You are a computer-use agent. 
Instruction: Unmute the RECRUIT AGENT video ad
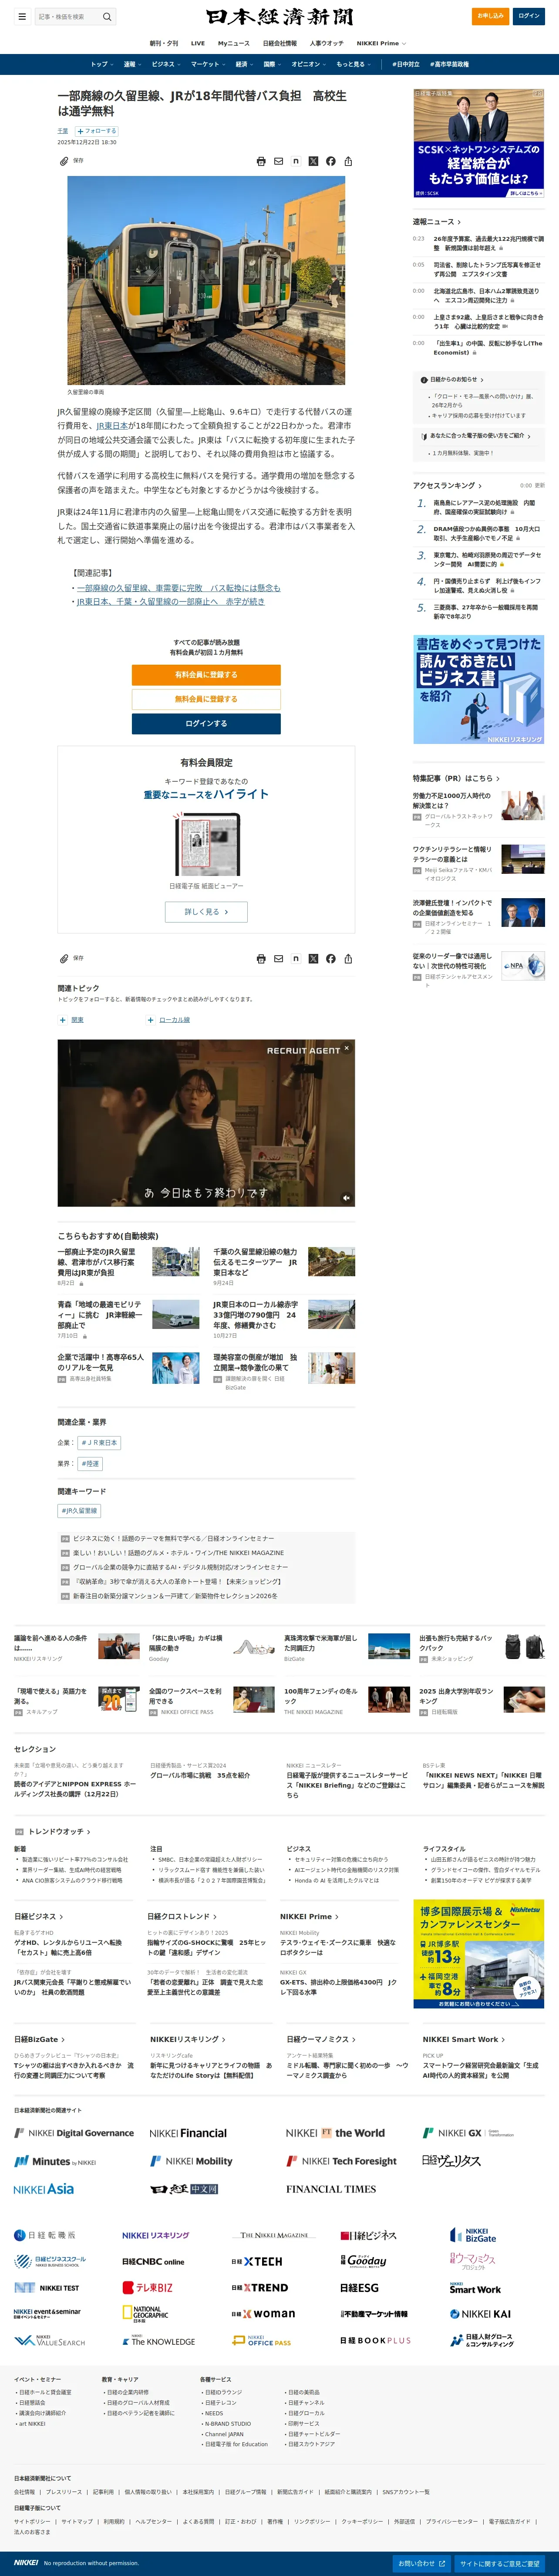[346, 1197]
